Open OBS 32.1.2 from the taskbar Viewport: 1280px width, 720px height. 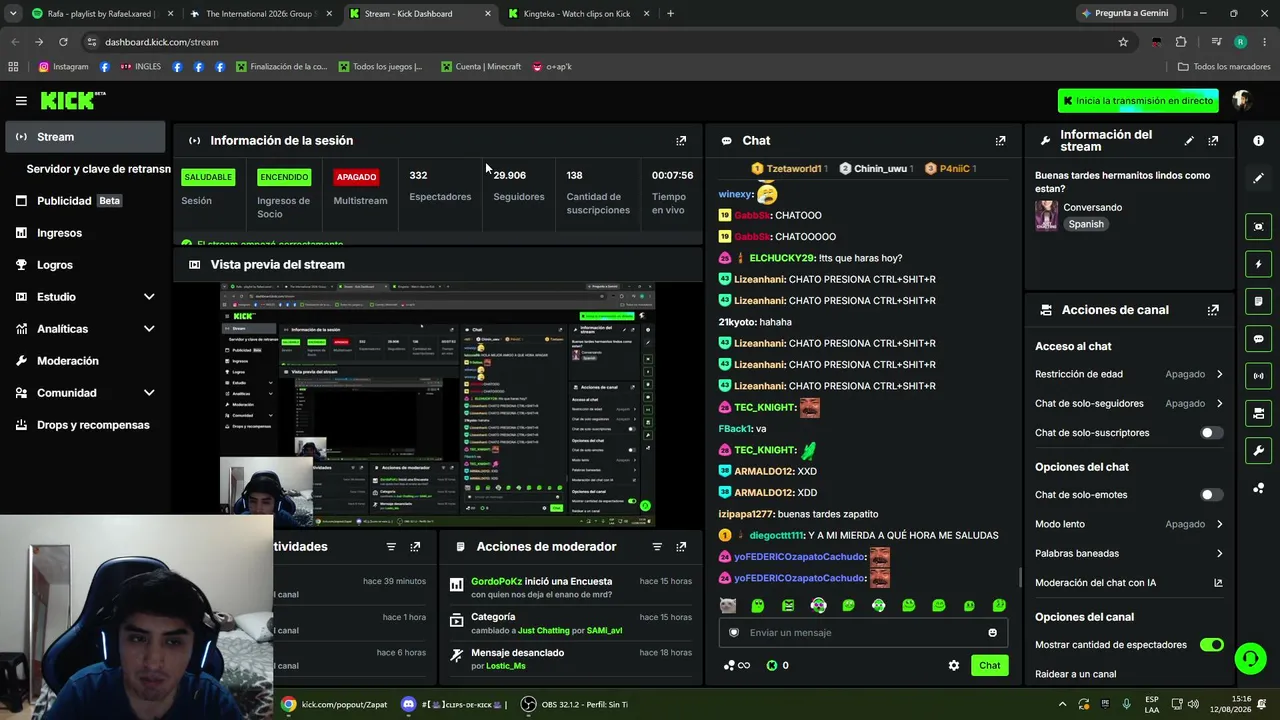coord(575,704)
